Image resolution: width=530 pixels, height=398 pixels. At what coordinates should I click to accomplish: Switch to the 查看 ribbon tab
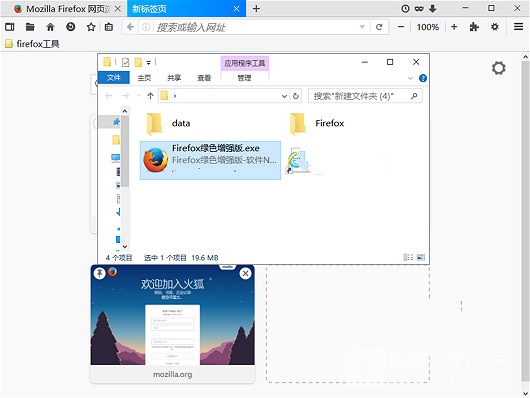click(x=204, y=78)
